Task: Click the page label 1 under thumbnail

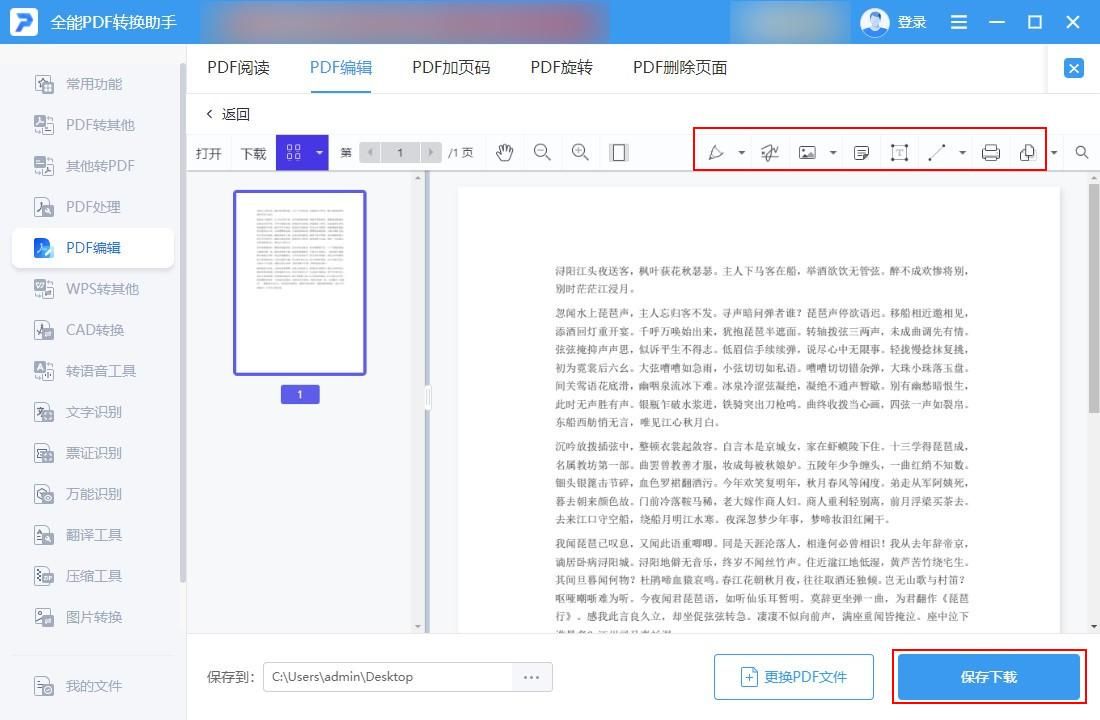Action: point(300,394)
